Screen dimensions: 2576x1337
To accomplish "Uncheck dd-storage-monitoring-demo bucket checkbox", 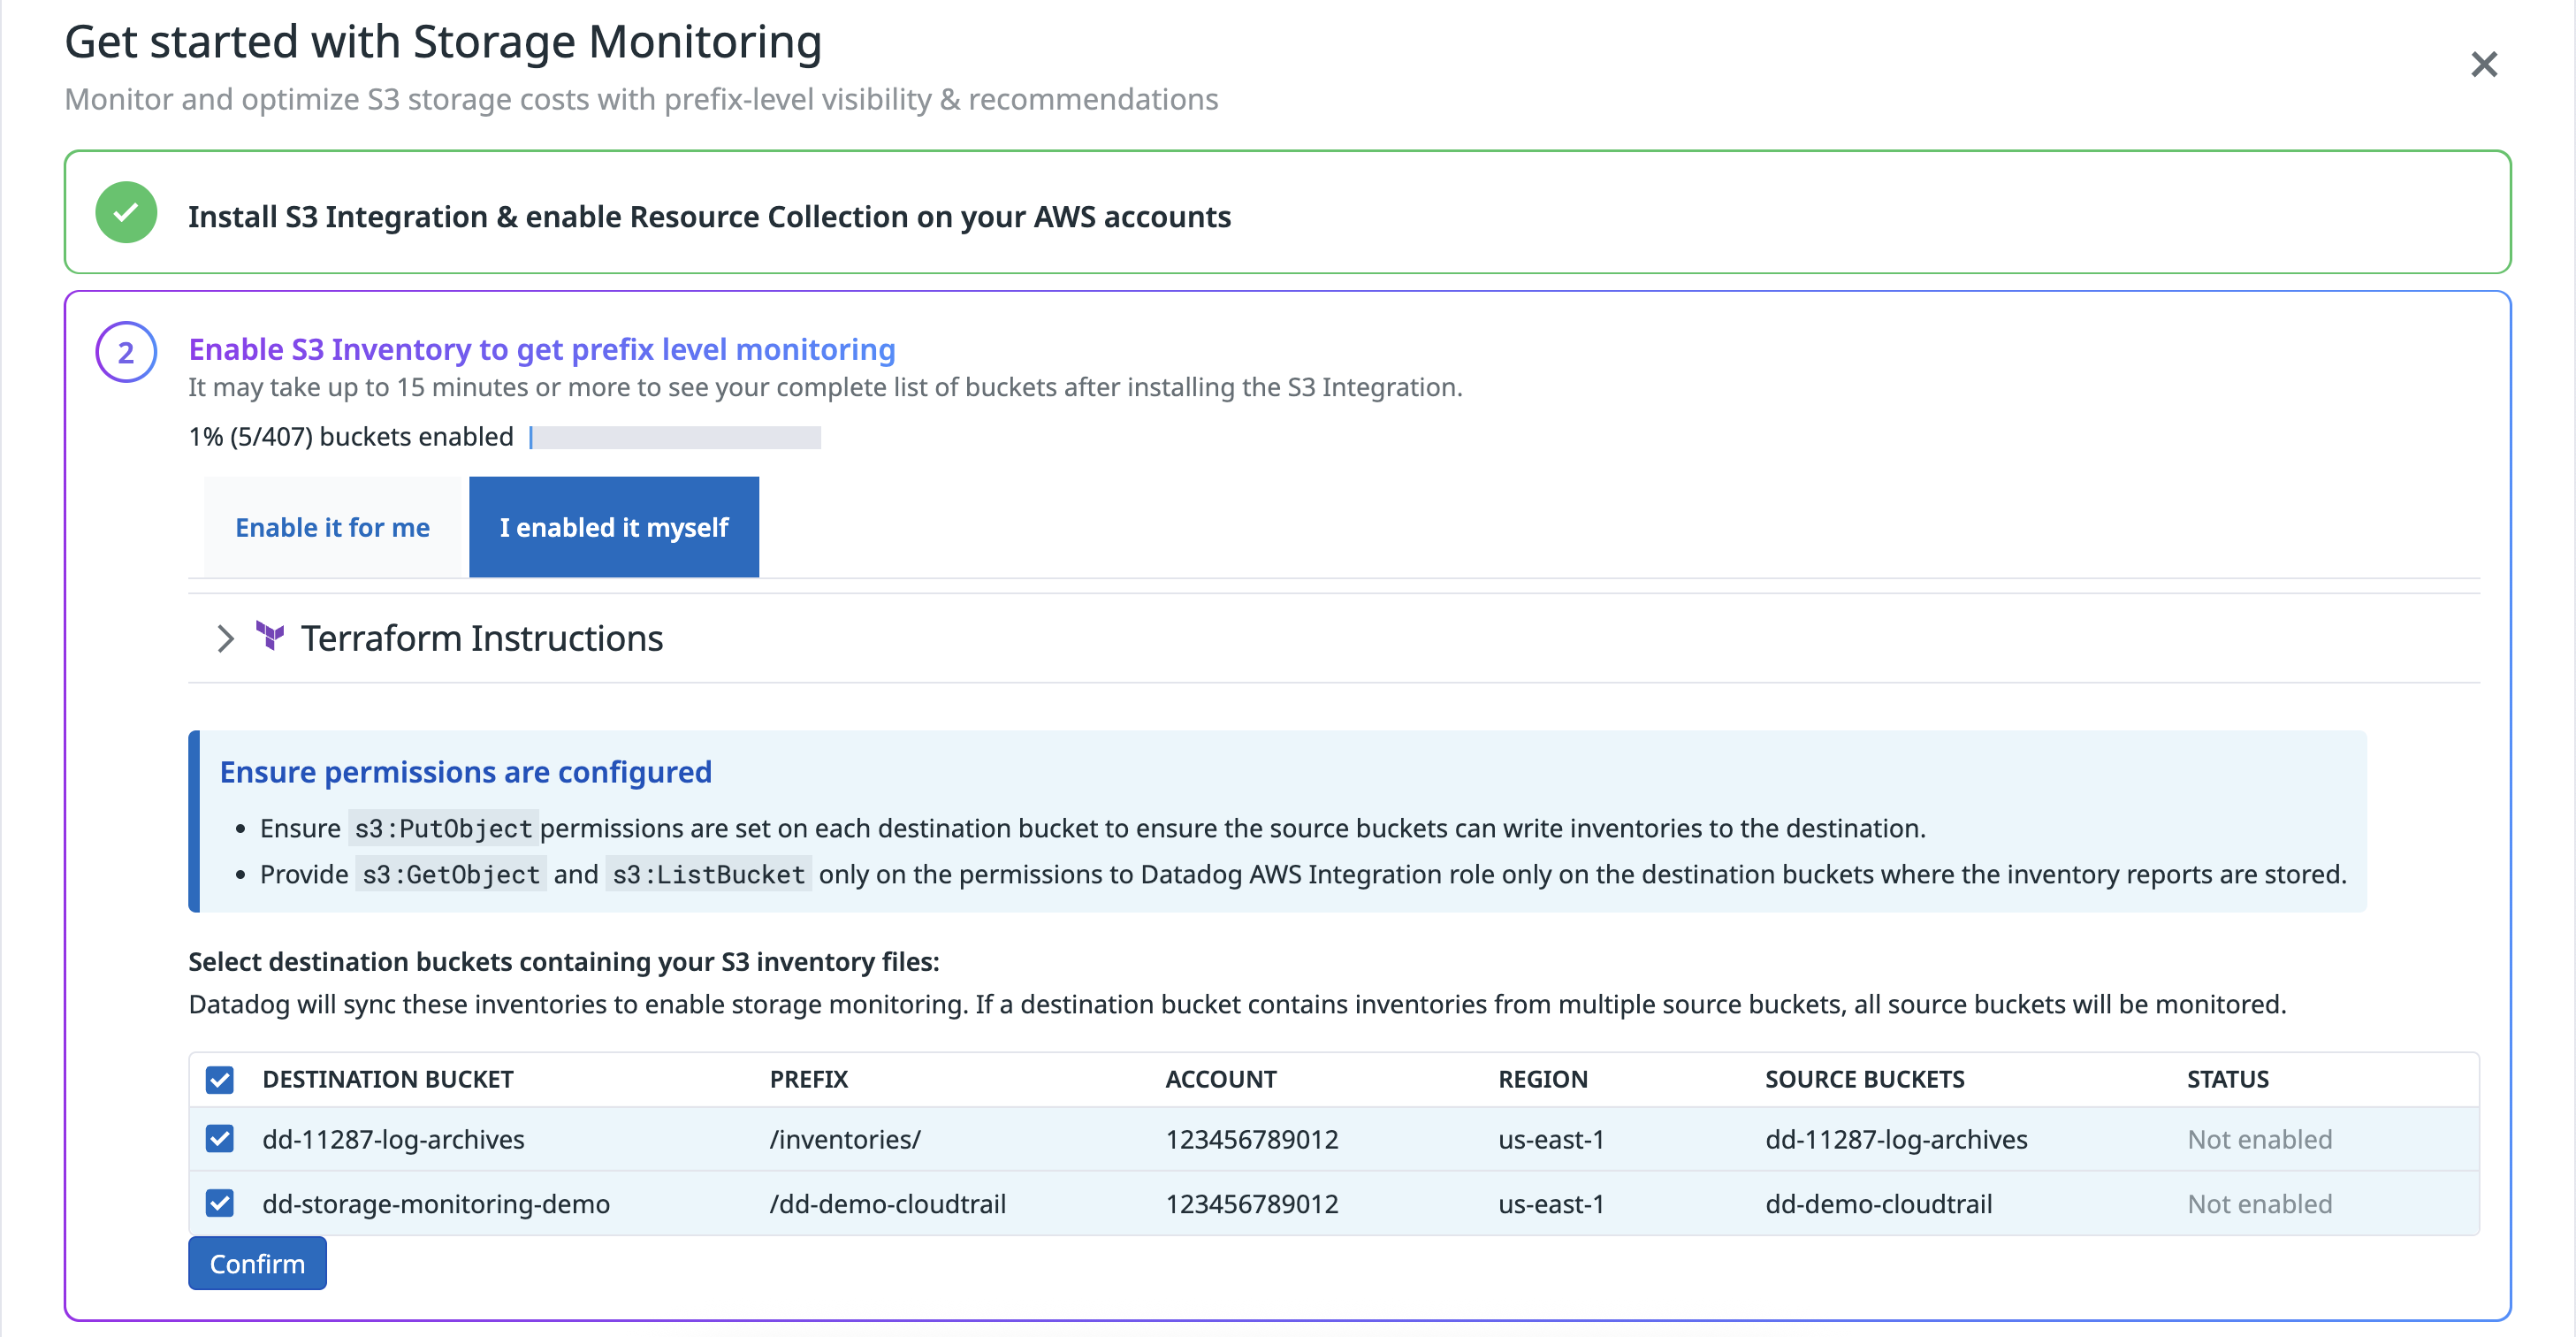I will (220, 1203).
